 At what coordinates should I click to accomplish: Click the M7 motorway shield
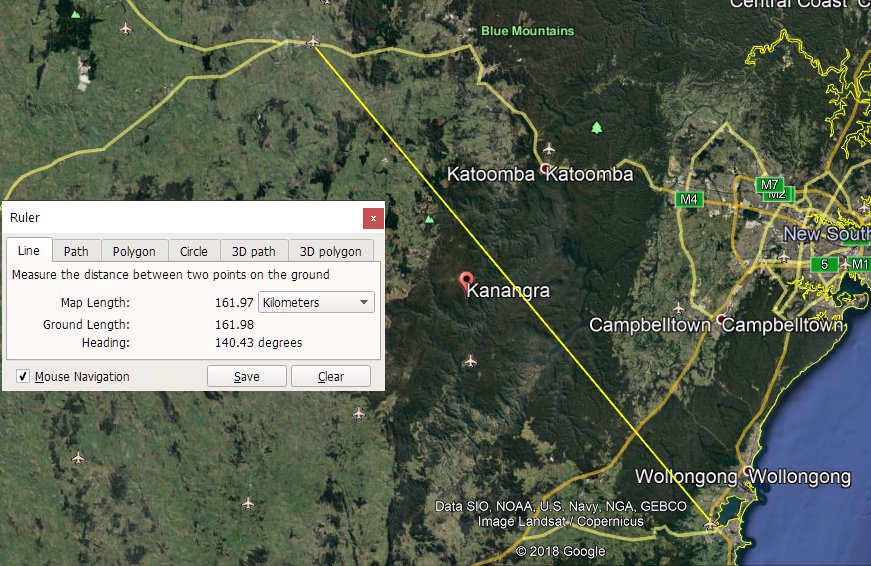tap(769, 184)
